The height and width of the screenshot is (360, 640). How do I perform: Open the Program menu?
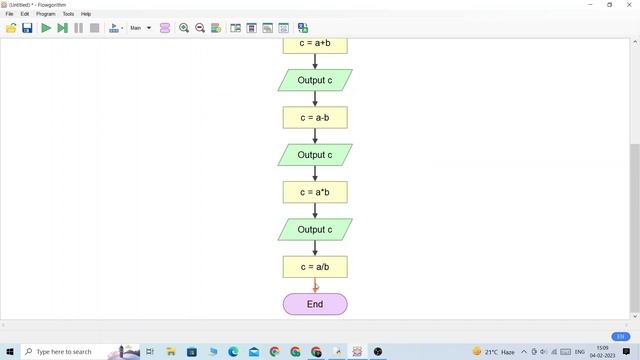pos(46,14)
